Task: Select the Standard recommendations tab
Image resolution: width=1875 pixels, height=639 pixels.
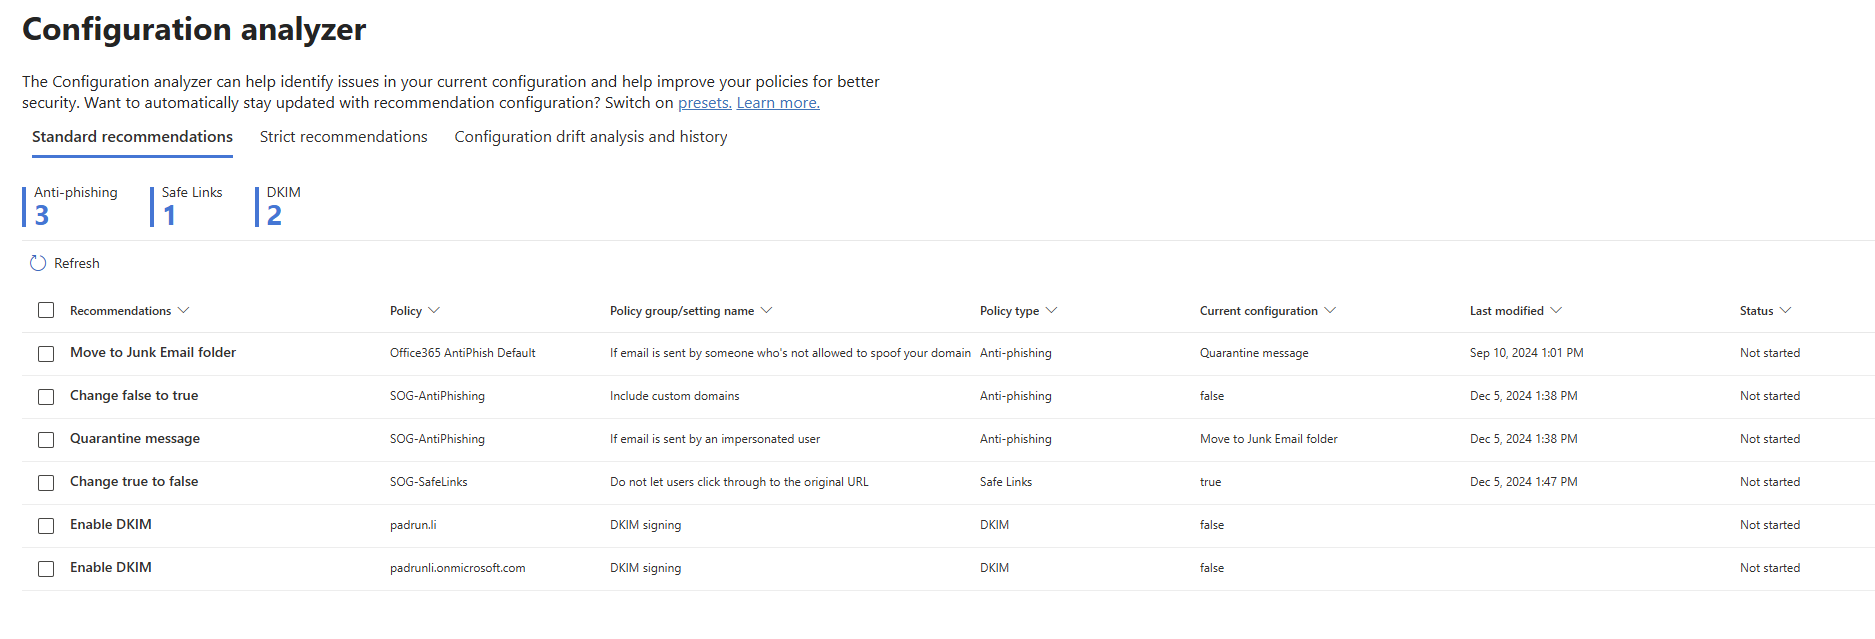Action: tap(132, 137)
